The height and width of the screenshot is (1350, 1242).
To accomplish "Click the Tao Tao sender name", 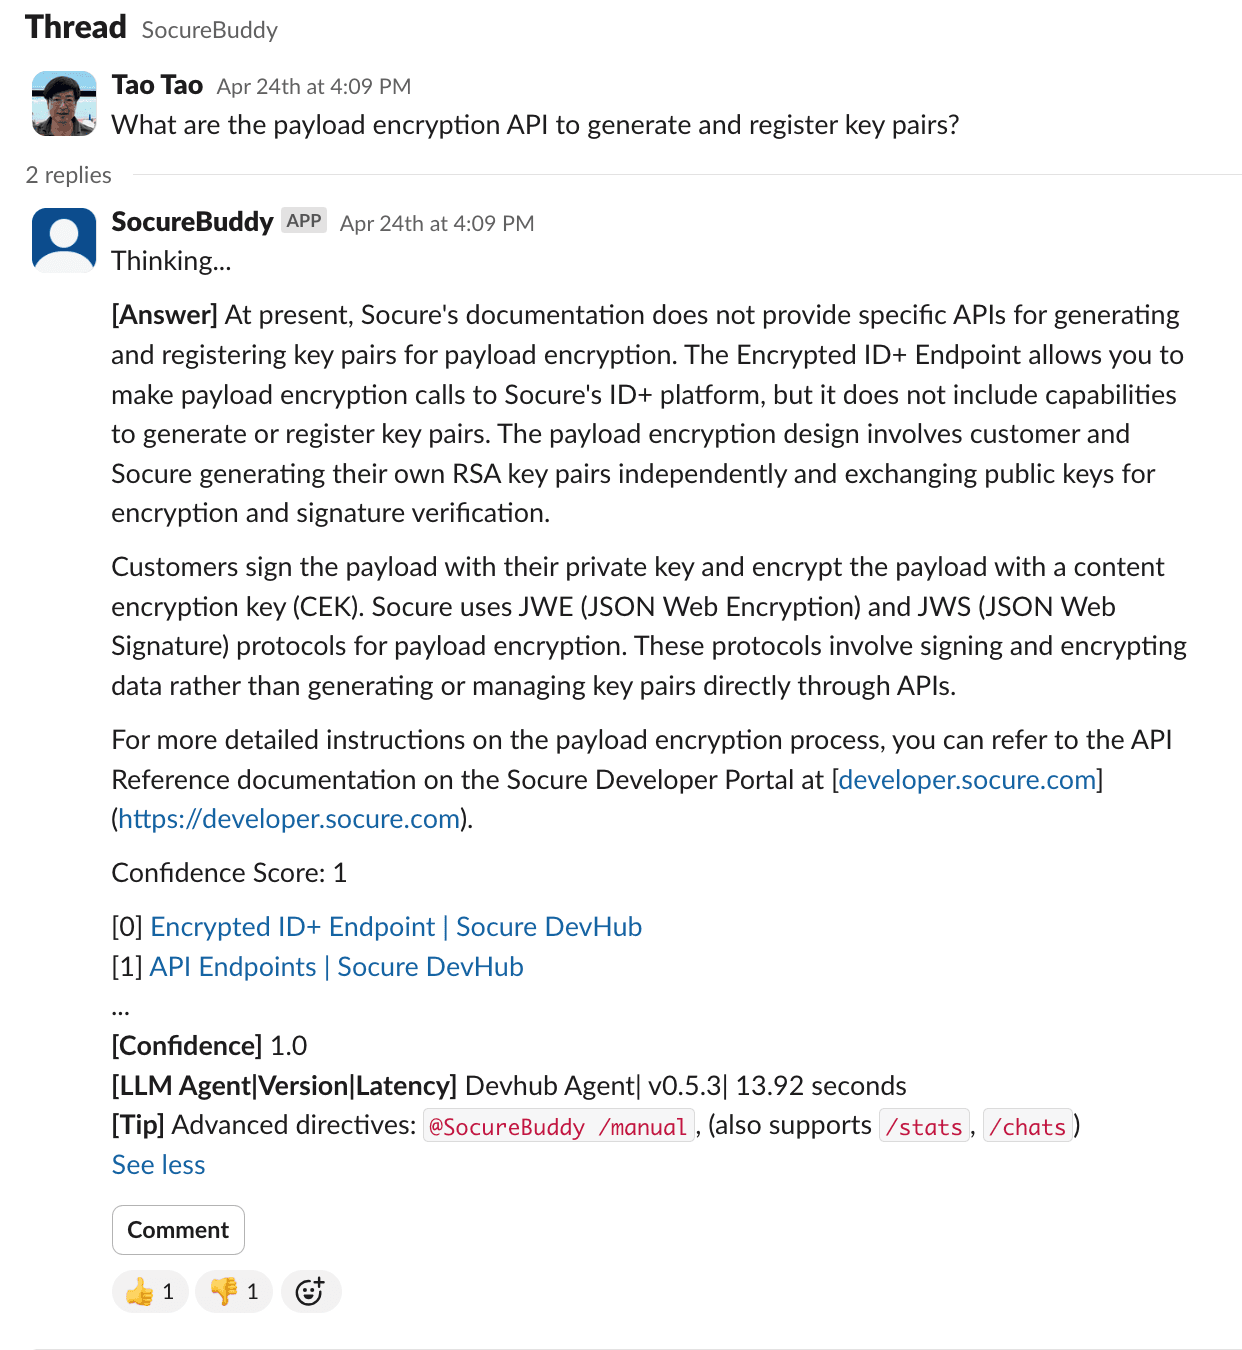I will (157, 85).
